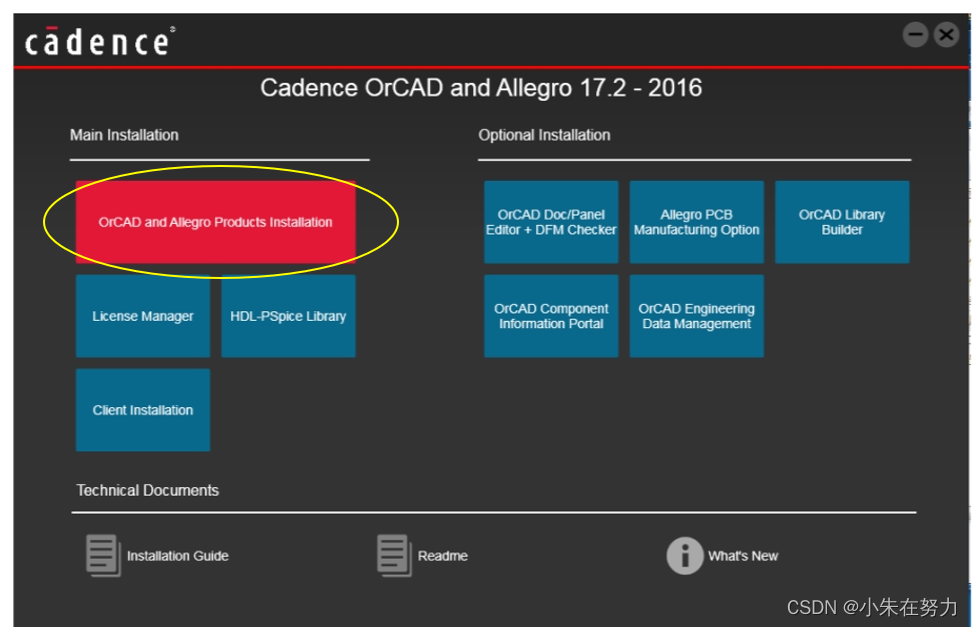Screen dimensions: 972x627
Task: Start OrCAD and Allegro Products Installation
Action: 216,222
